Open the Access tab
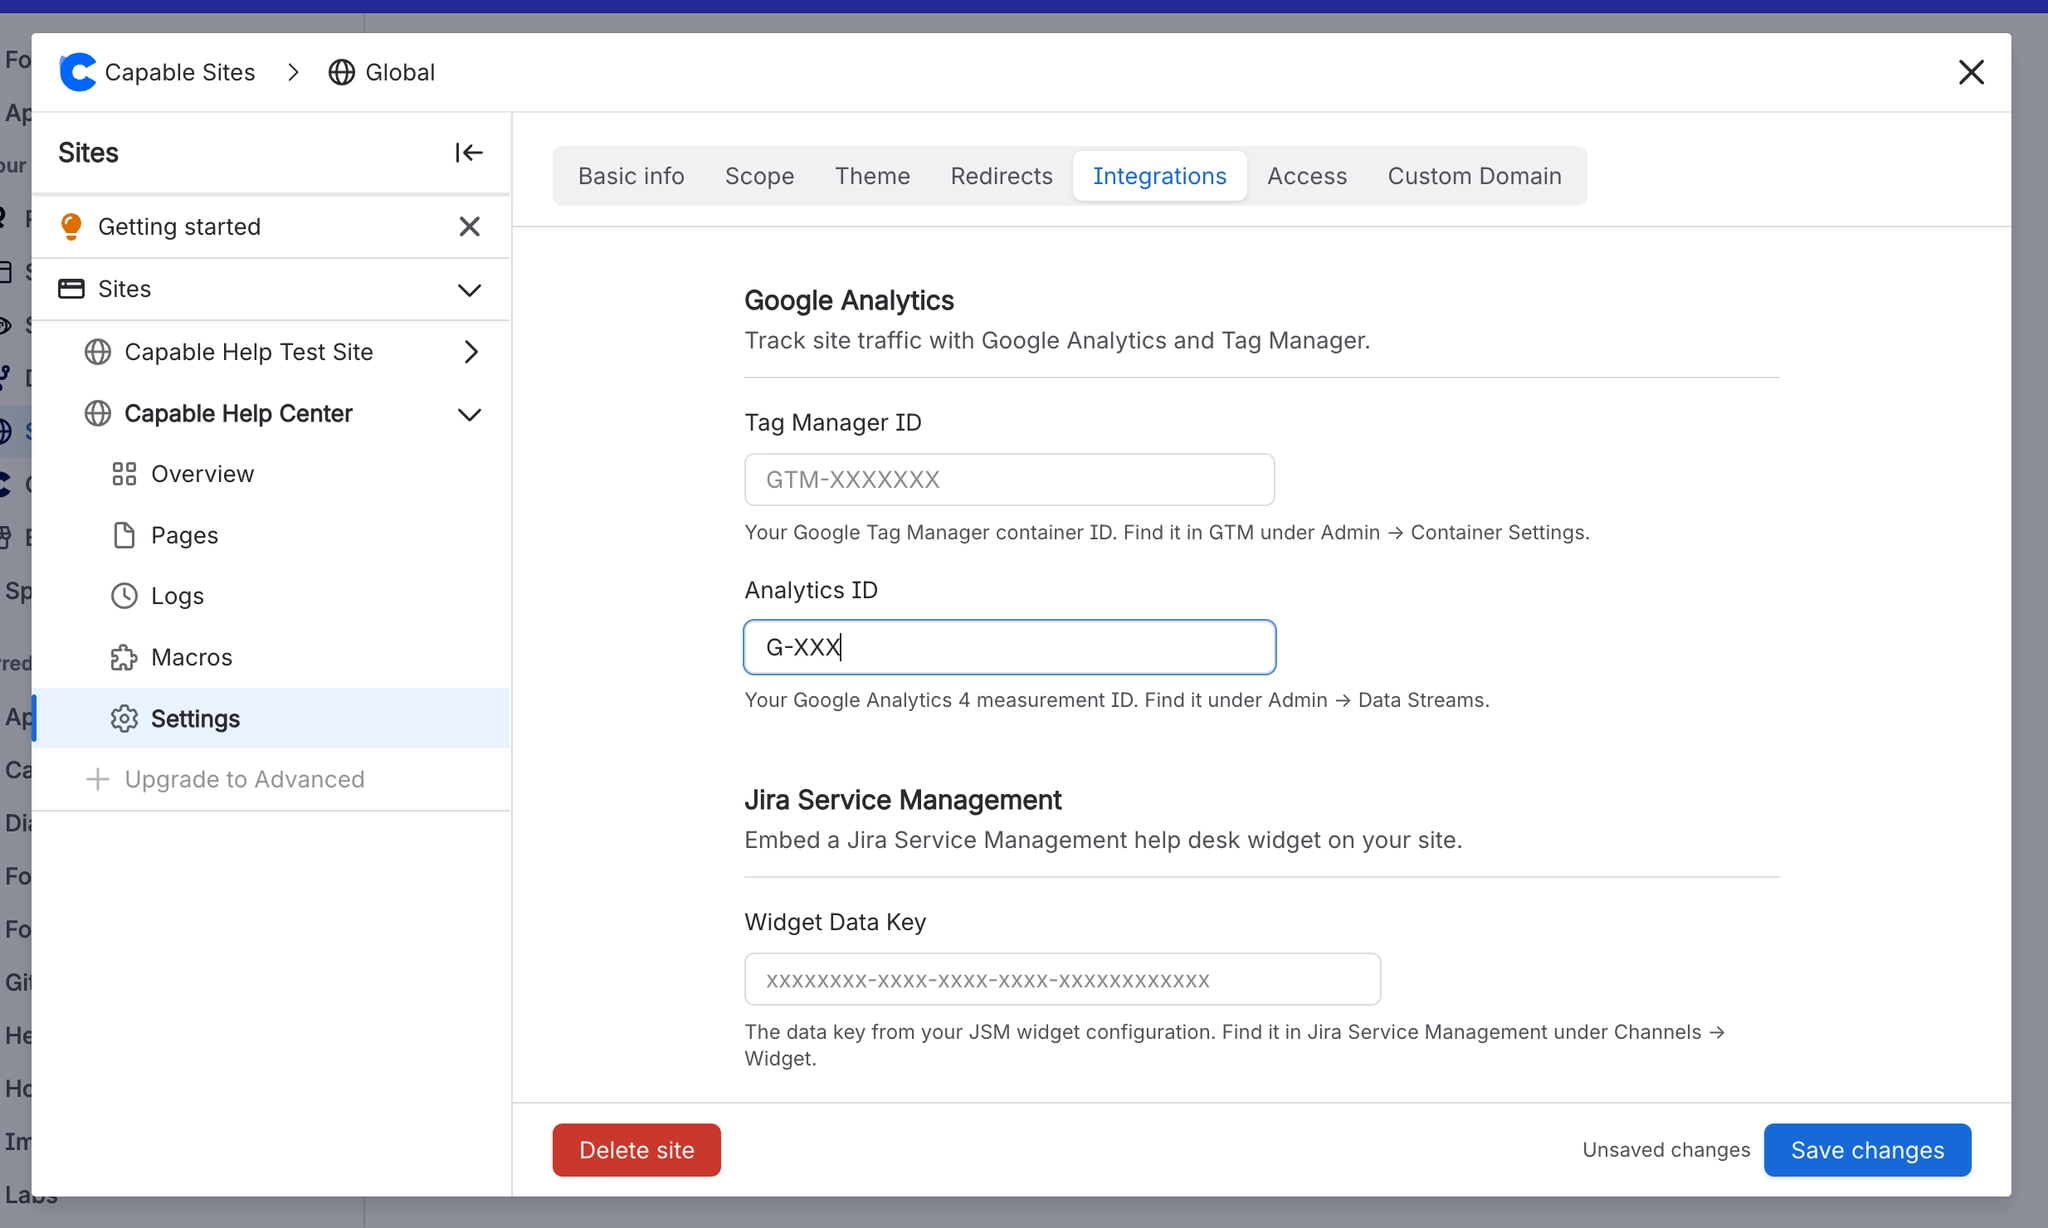 (x=1307, y=176)
